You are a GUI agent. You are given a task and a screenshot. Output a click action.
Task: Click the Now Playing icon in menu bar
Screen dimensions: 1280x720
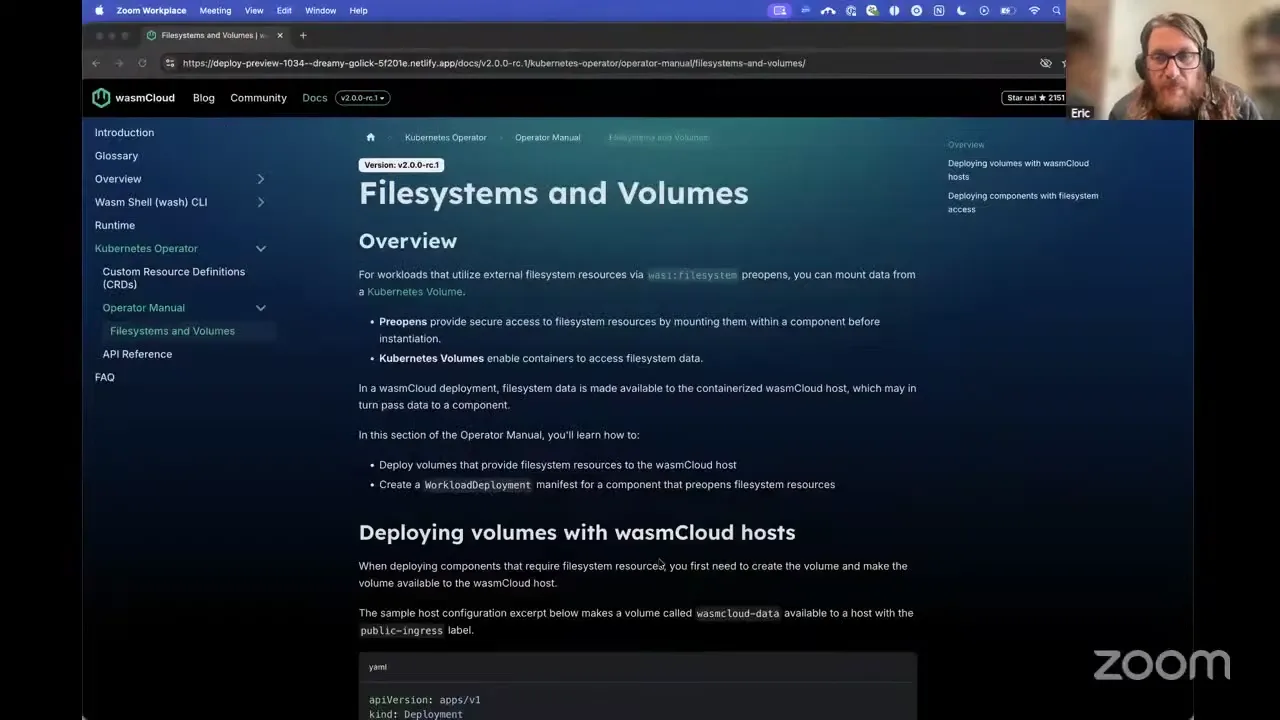tap(984, 10)
